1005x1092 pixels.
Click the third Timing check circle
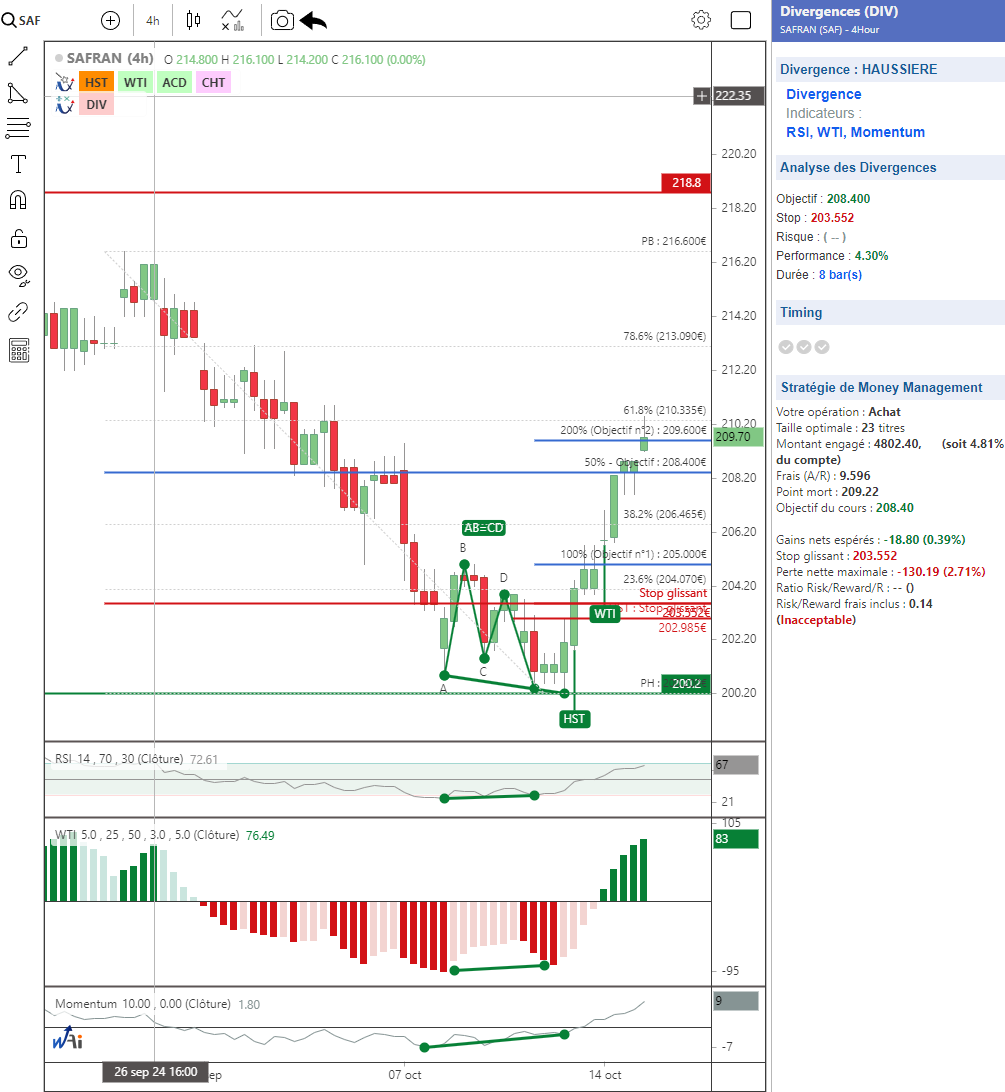click(x=822, y=347)
